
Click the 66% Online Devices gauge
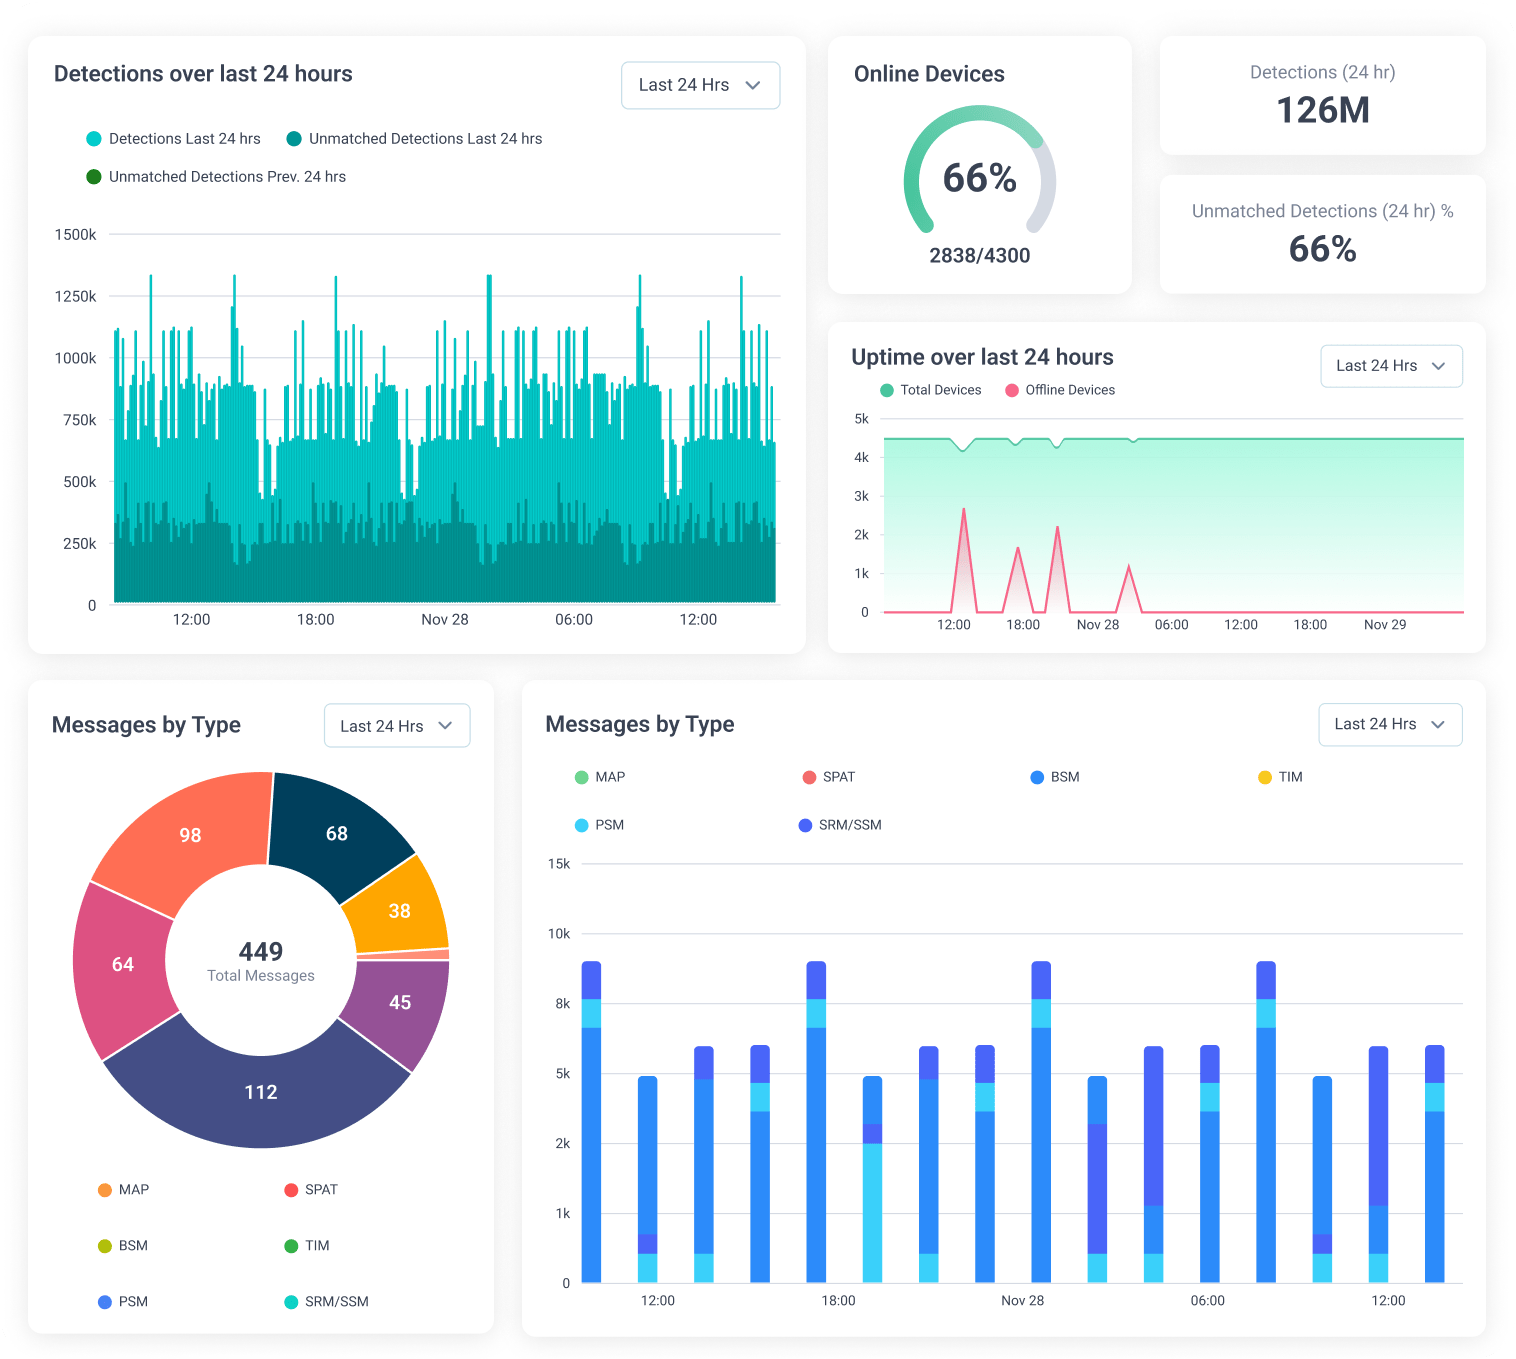980,180
